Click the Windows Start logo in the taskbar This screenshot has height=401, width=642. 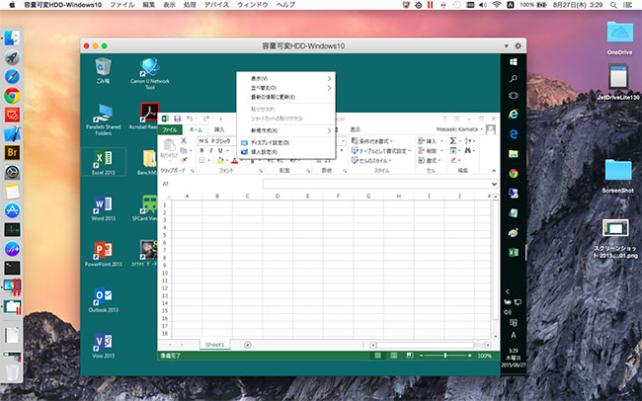pyautogui.click(x=513, y=62)
